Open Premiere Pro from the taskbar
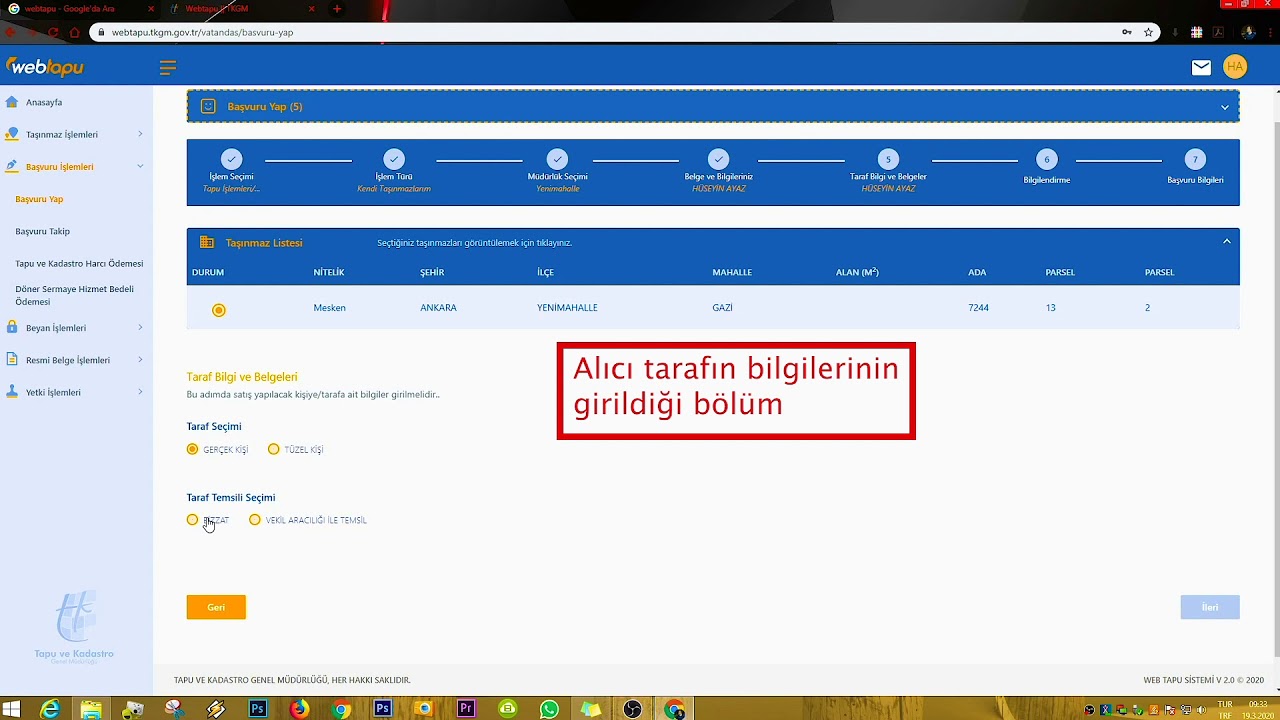The width and height of the screenshot is (1280, 720). 465,709
